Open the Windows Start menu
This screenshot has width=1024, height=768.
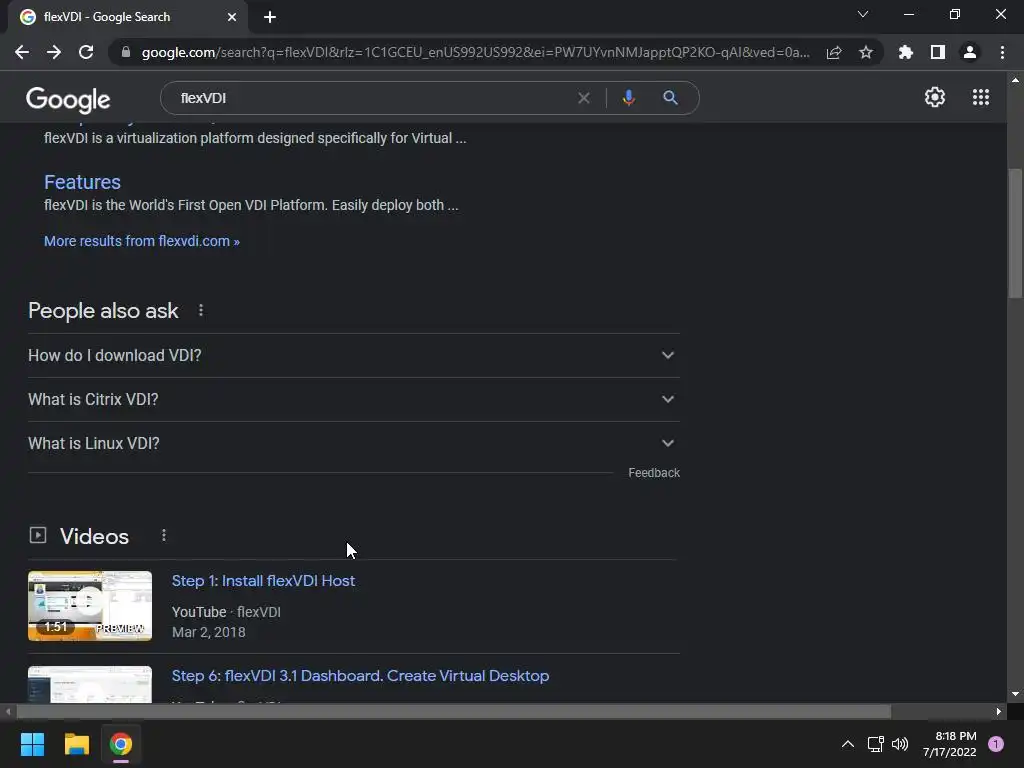pyautogui.click(x=32, y=744)
